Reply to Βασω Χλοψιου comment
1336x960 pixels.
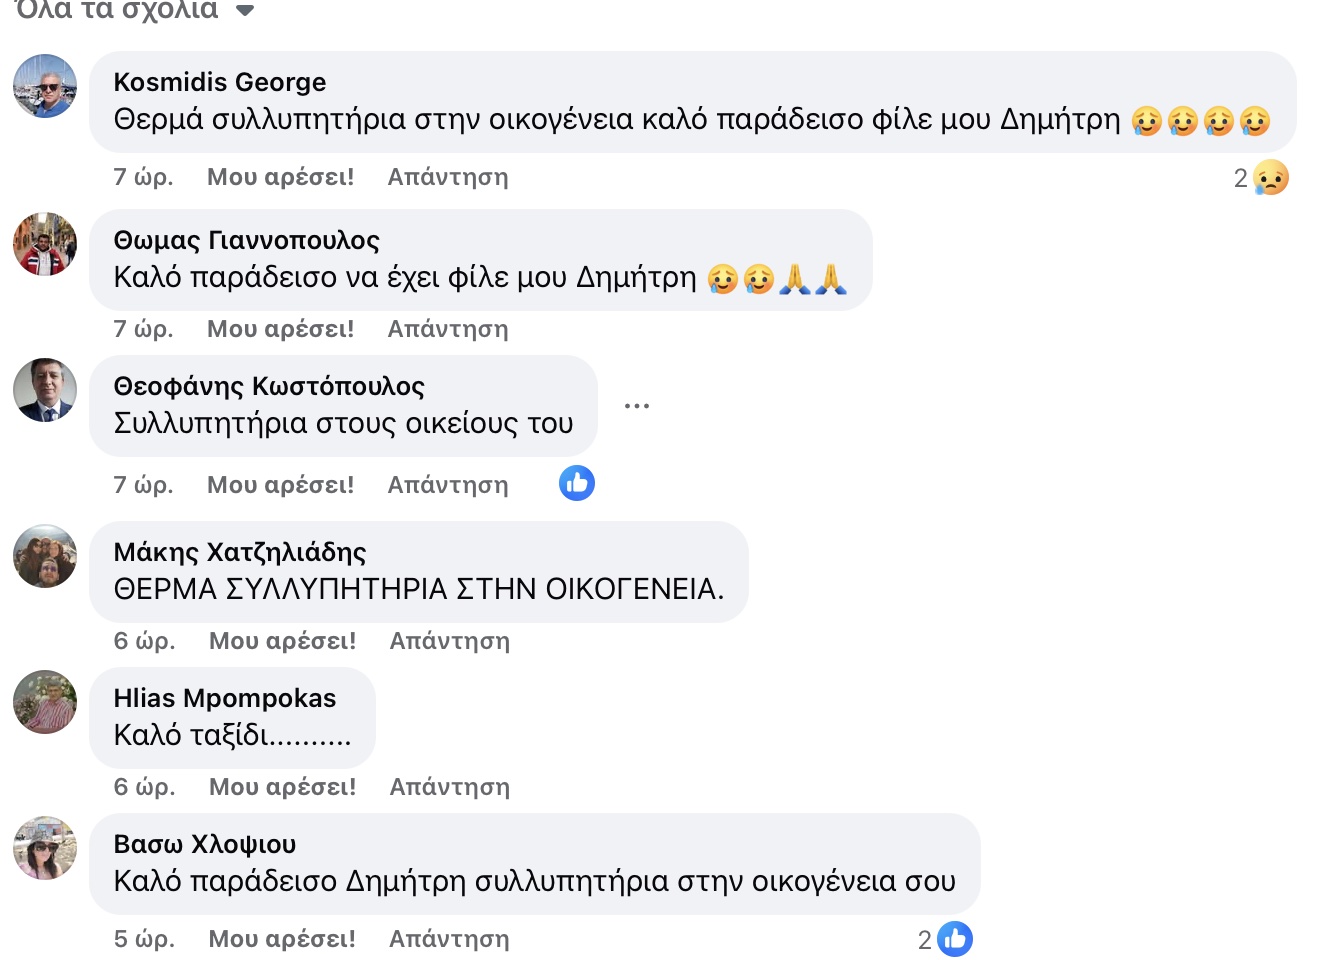coord(449,939)
